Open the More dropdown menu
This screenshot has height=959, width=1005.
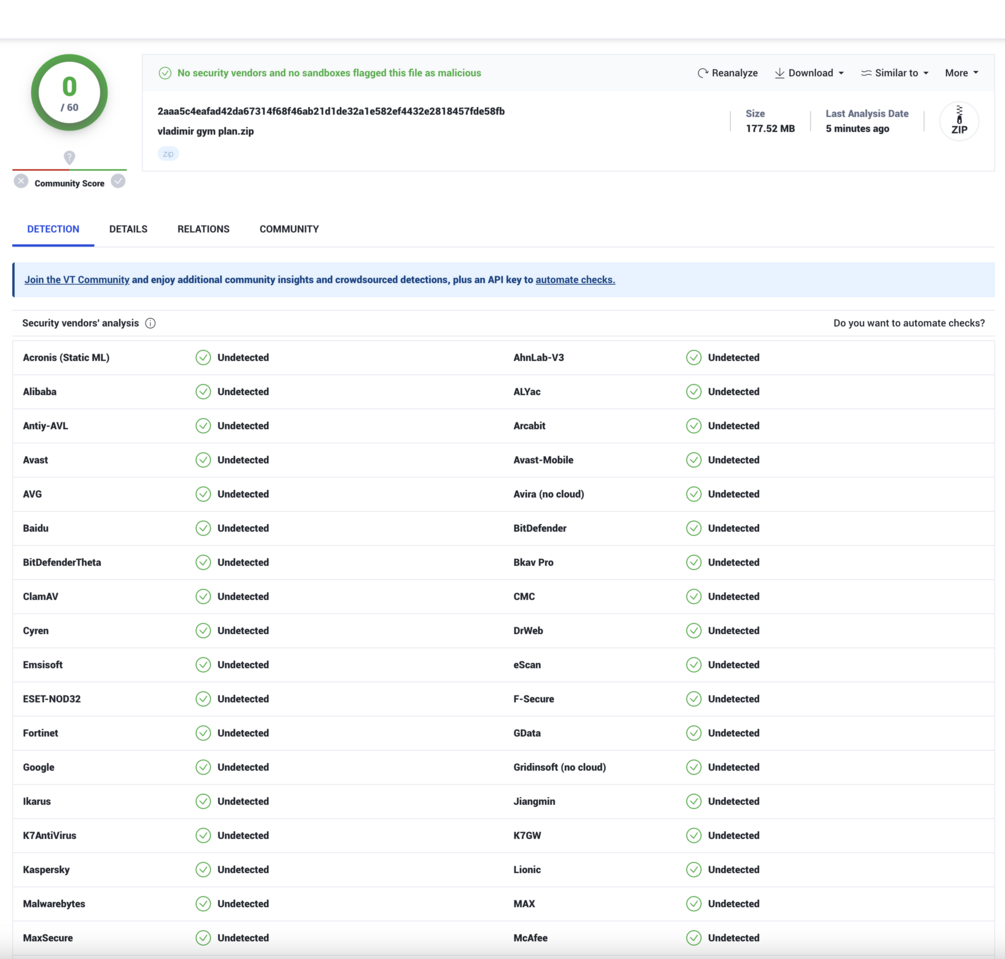tap(961, 73)
